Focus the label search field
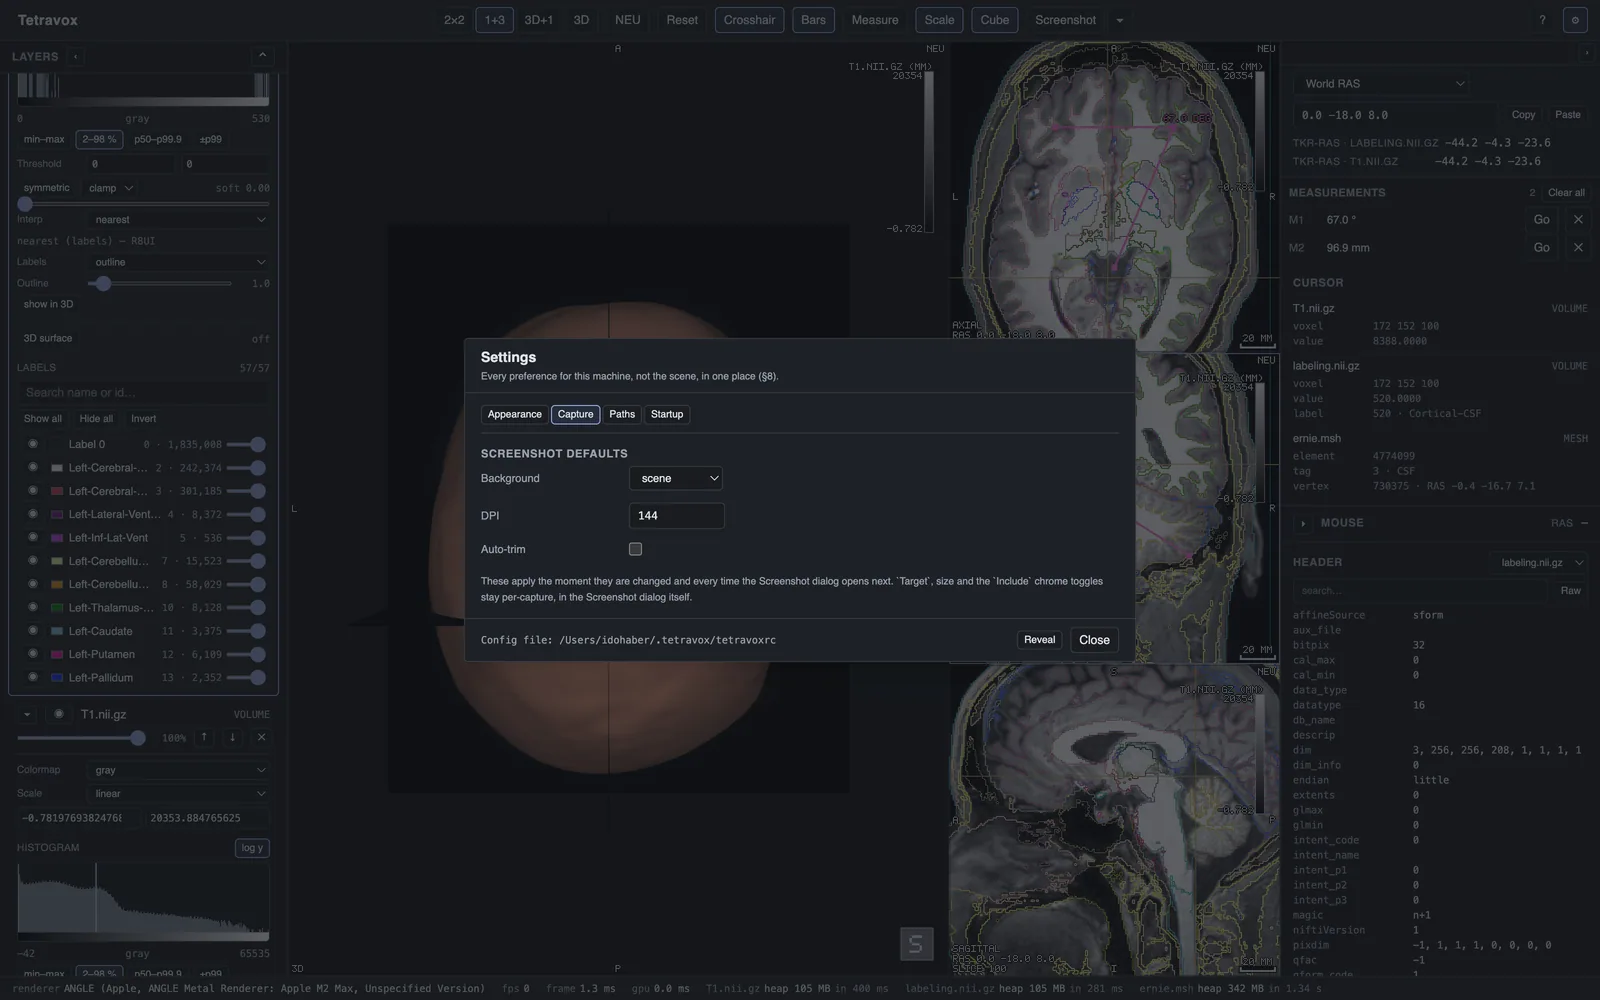The width and height of the screenshot is (1600, 1000). (x=144, y=393)
